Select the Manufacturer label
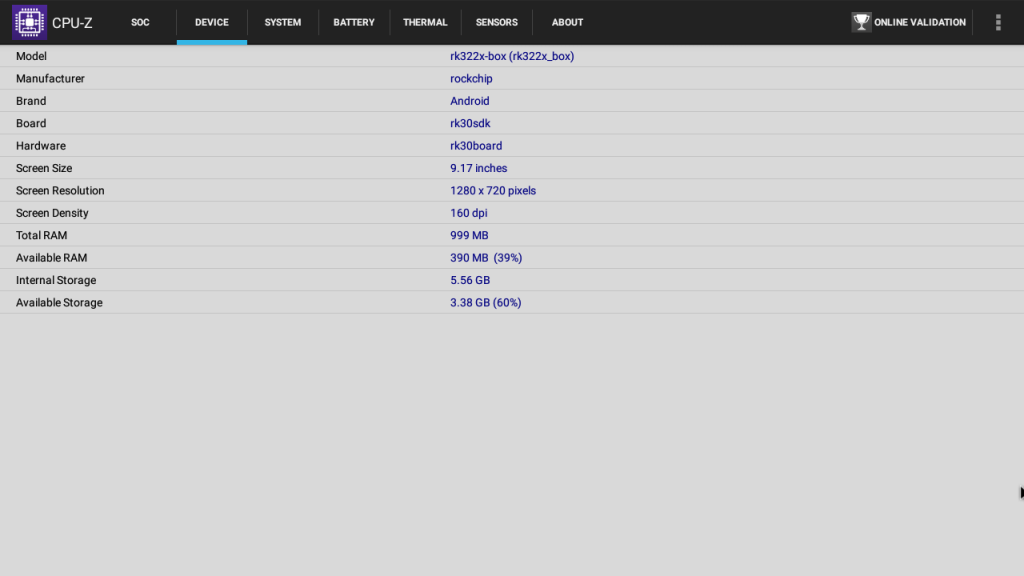The width and height of the screenshot is (1024, 576). point(50,78)
